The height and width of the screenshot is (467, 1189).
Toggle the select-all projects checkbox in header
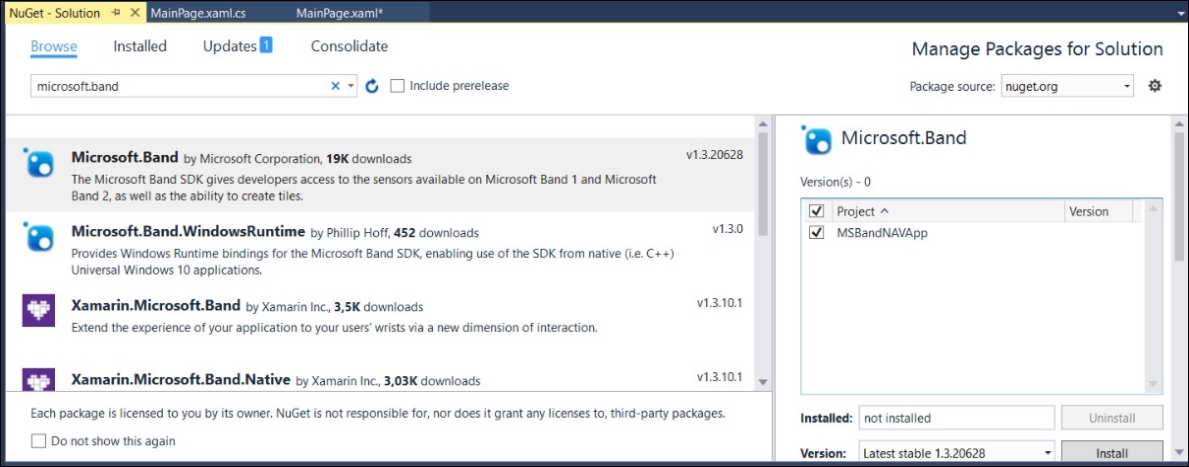tap(817, 212)
